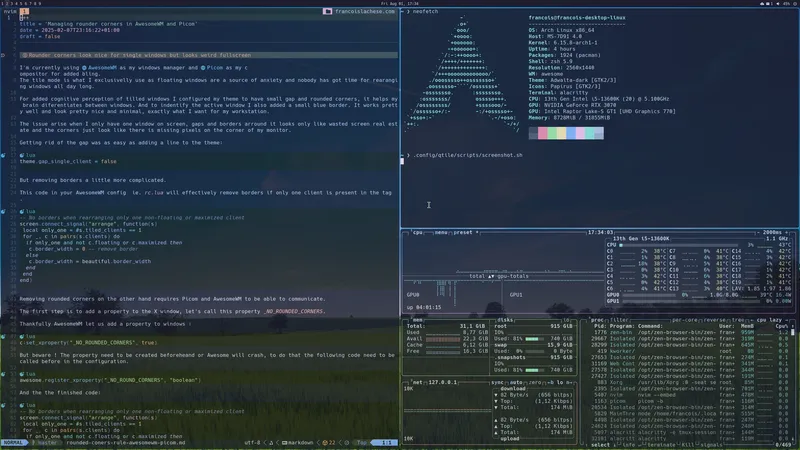Toggle tree view in btop proc box
Screen dimensions: 800x450
(x=738, y=320)
